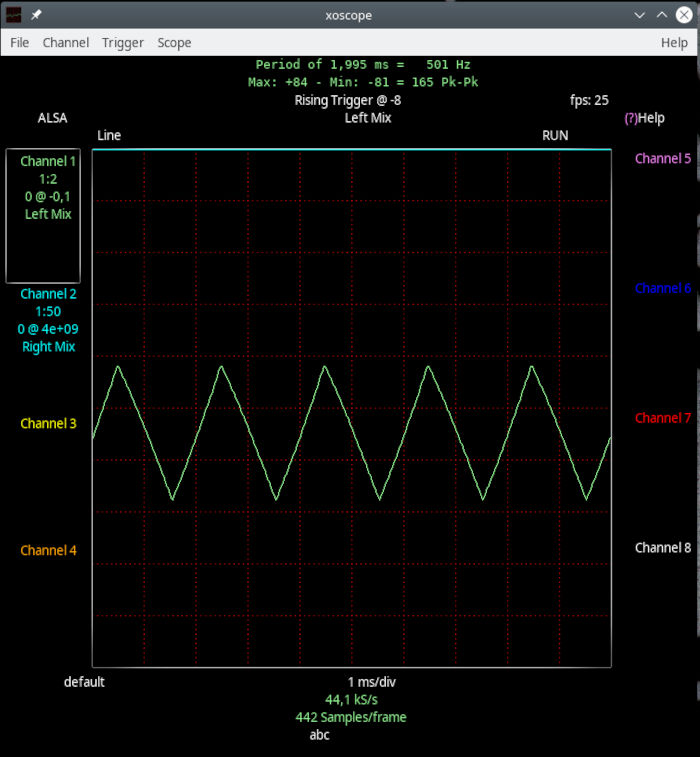Click the Rising Trigger @ -8 label
700x757 pixels.
348,100
